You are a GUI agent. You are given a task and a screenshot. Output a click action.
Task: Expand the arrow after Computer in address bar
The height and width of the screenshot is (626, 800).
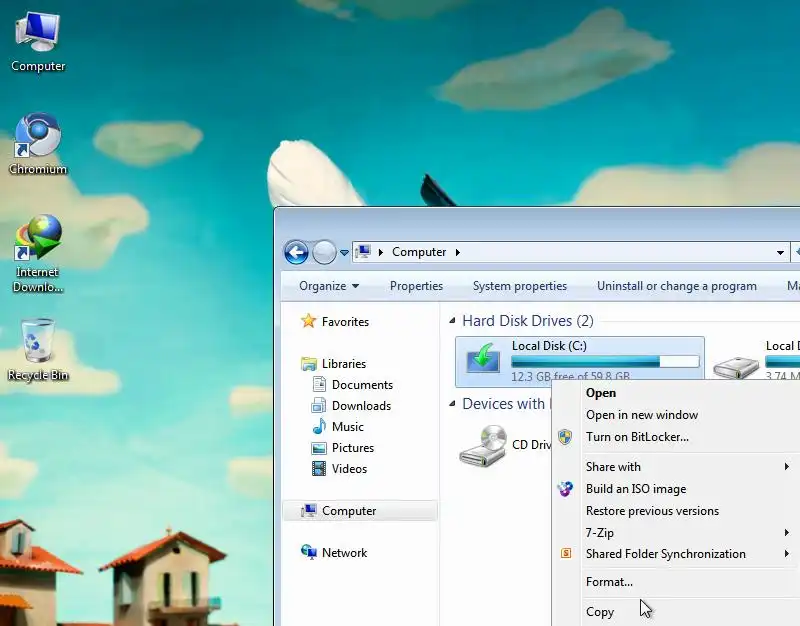pyautogui.click(x=458, y=252)
